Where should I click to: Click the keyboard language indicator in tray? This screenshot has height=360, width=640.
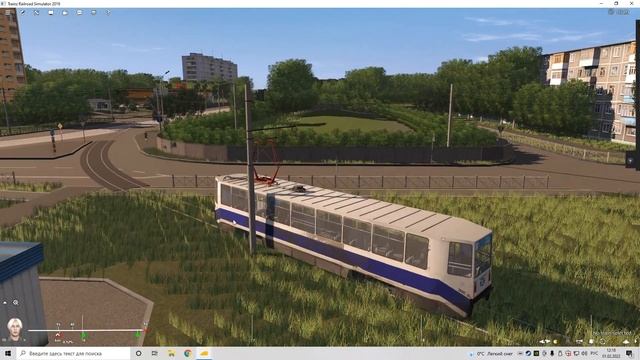[x=594, y=353]
